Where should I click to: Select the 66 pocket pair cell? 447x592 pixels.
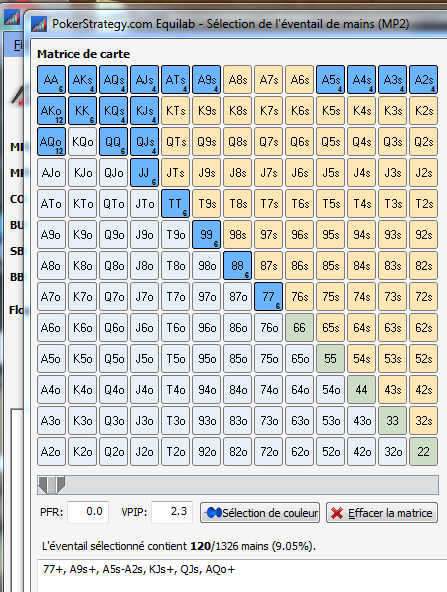tap(299, 327)
